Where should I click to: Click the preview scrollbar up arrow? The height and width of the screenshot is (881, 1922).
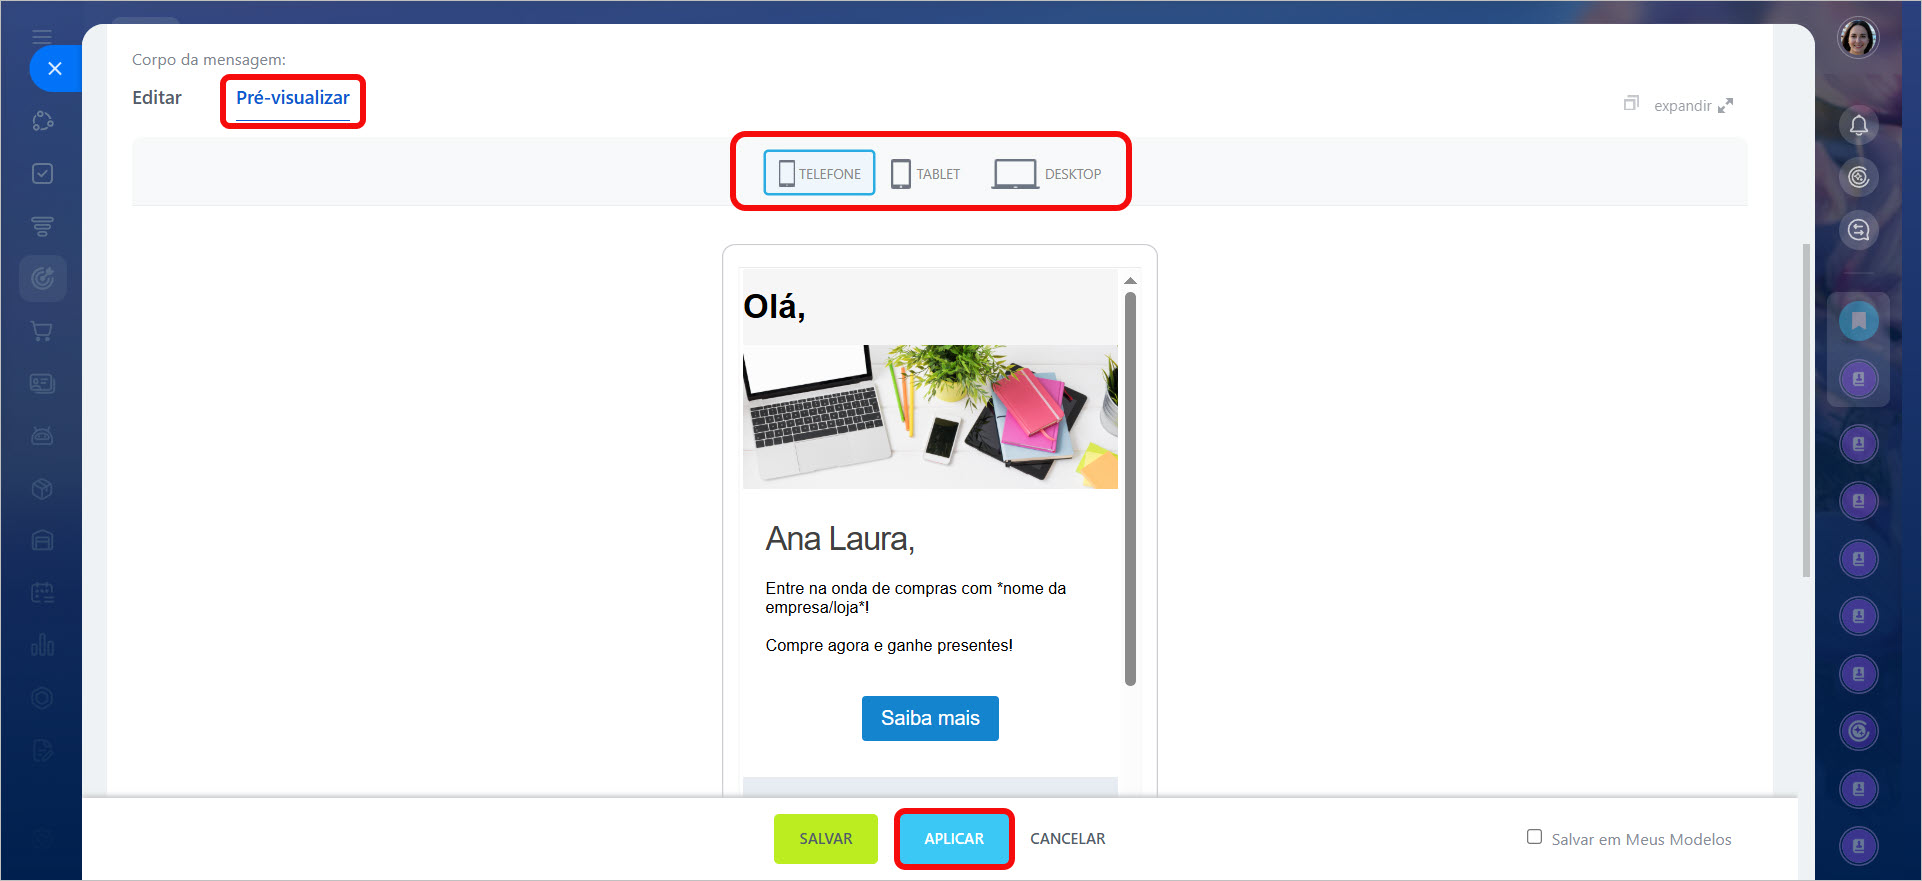pyautogui.click(x=1130, y=281)
